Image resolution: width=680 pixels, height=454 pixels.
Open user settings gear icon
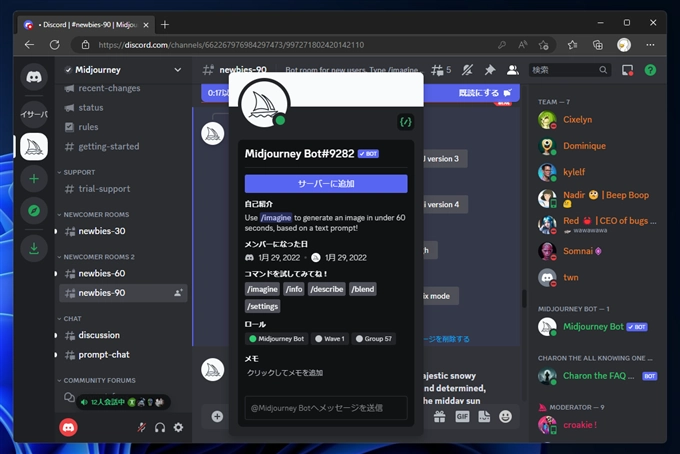[x=178, y=428]
